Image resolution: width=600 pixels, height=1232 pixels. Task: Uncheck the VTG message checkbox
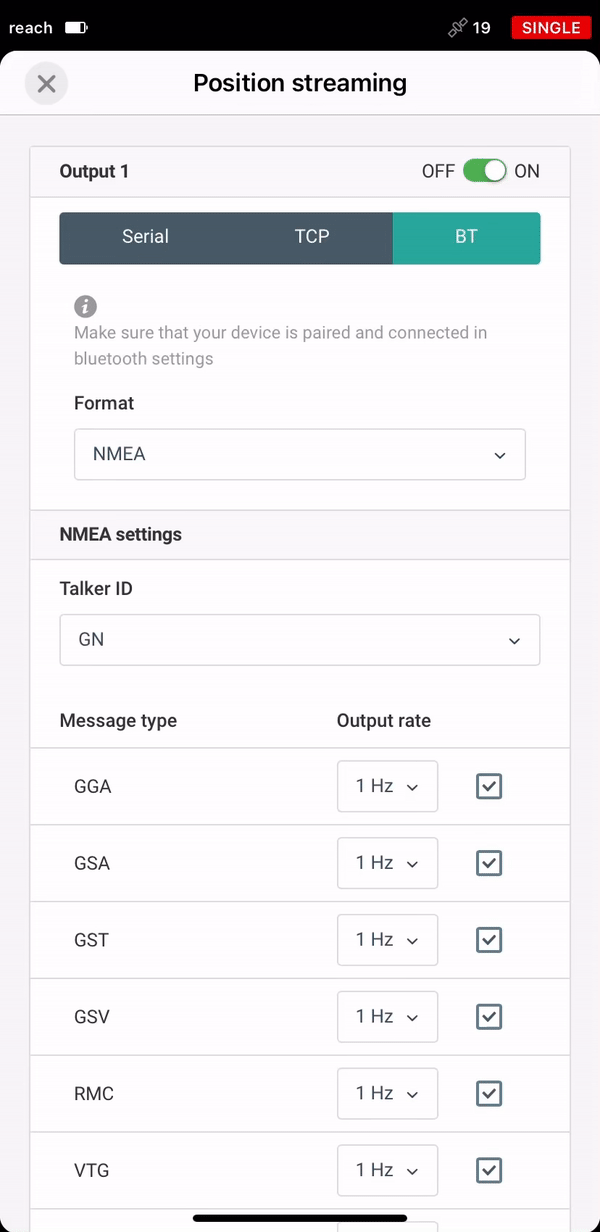click(489, 1170)
